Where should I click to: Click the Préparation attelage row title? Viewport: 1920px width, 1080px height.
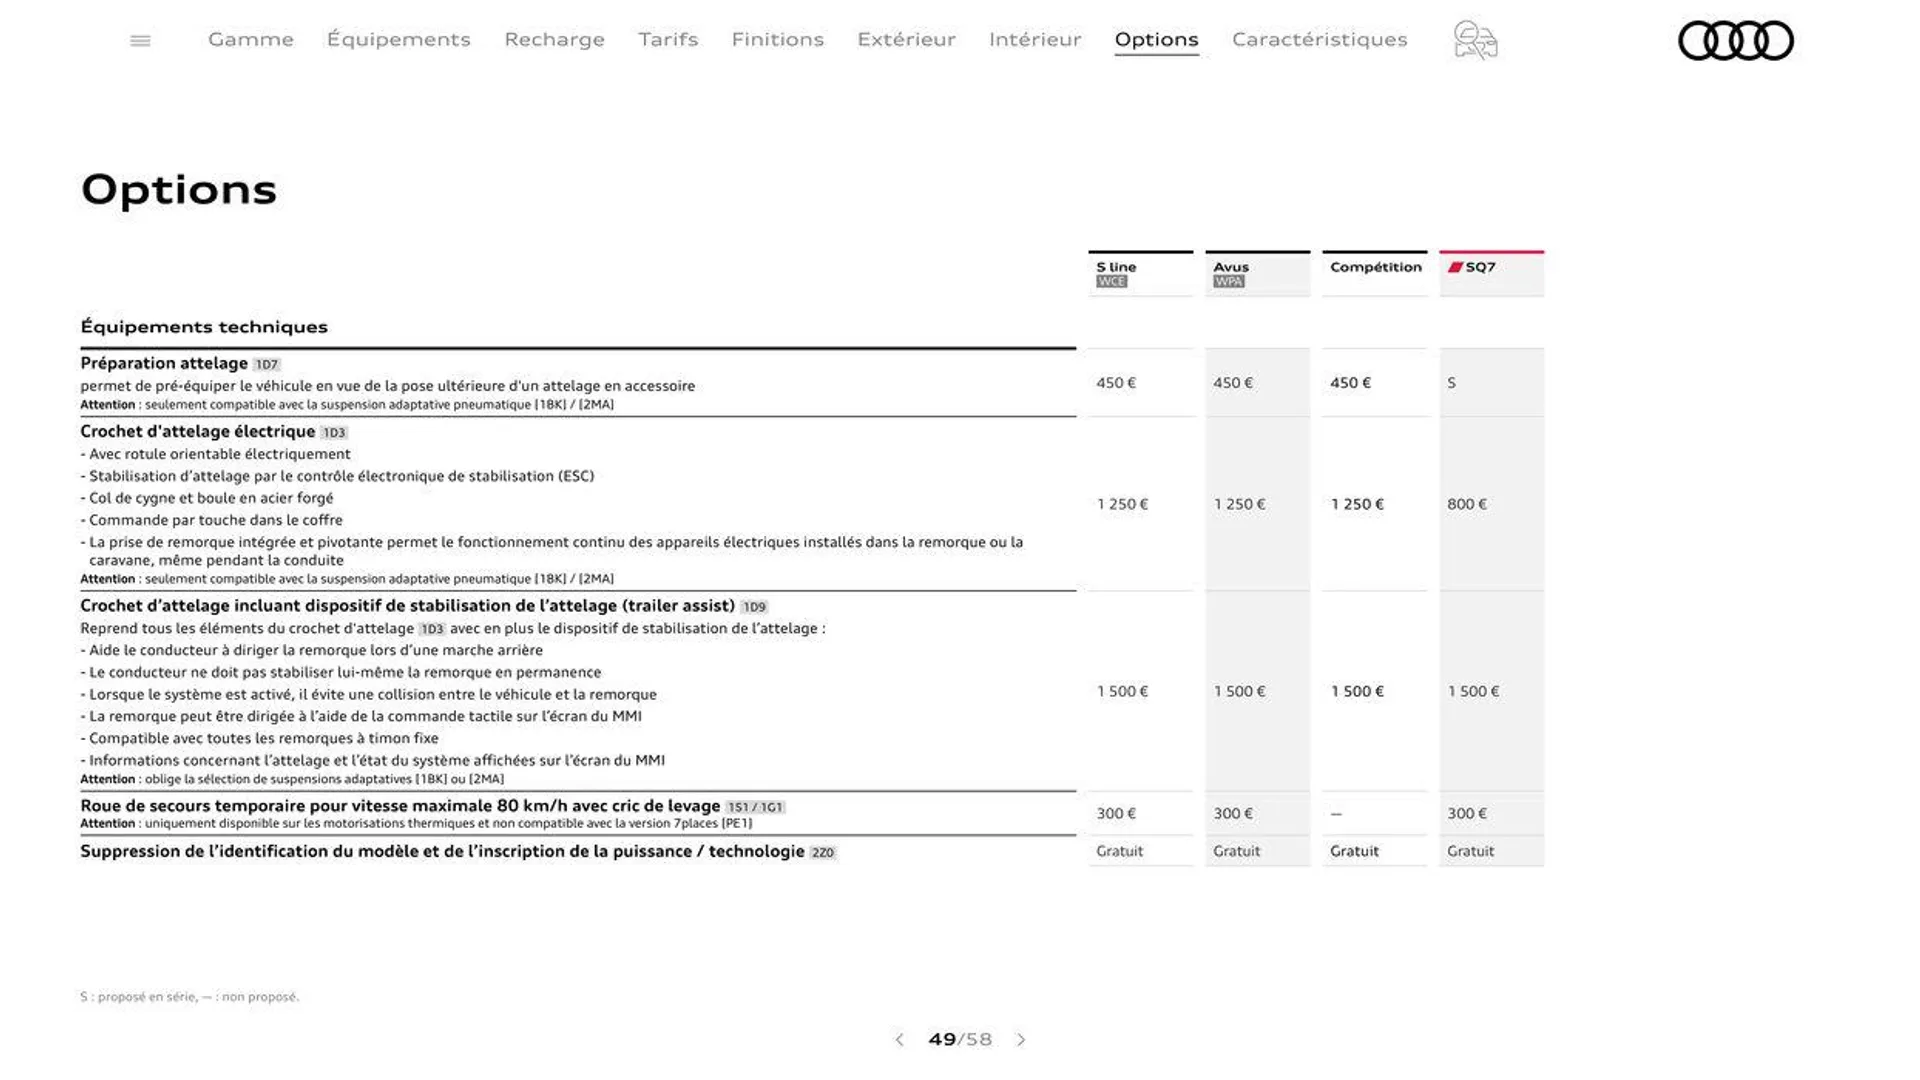164,363
